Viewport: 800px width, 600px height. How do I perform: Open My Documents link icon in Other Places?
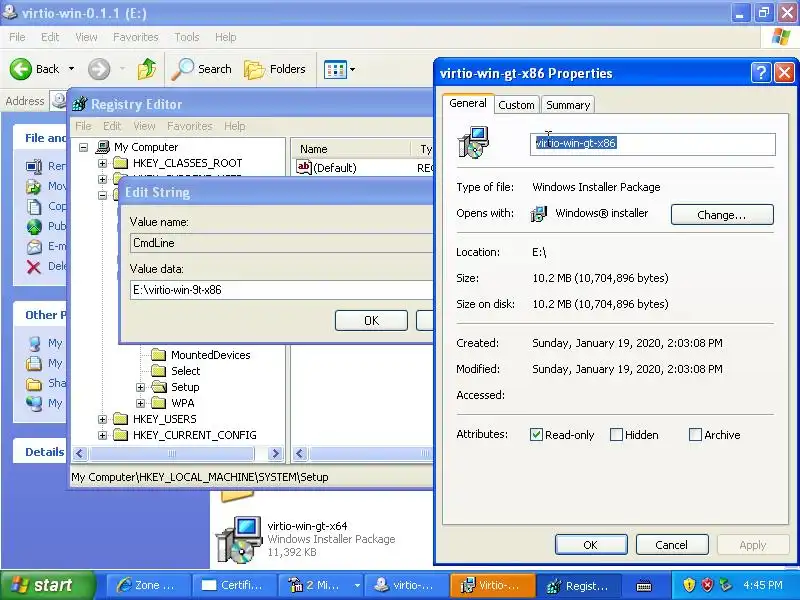tap(34, 363)
